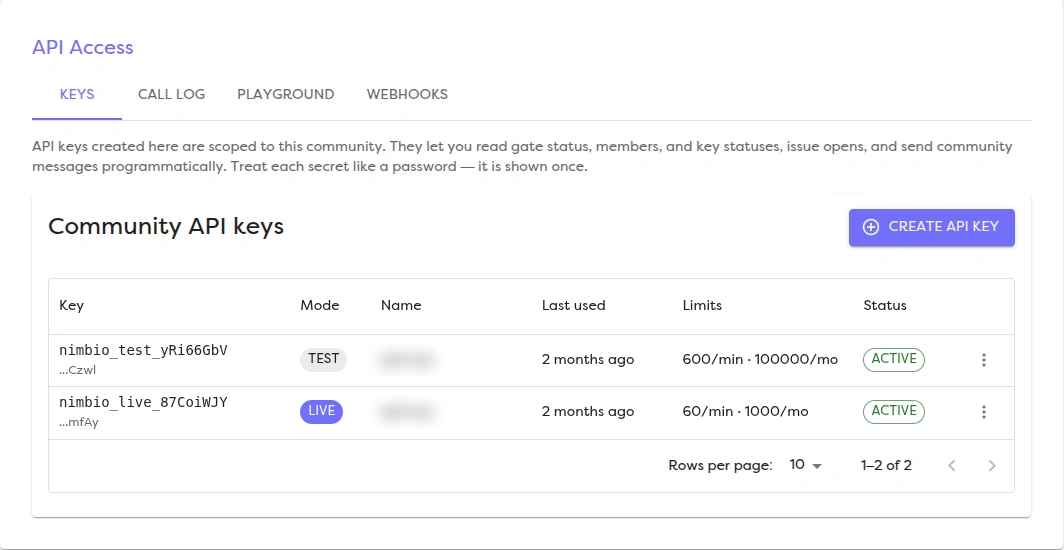Switch to the Call Log tab
Image resolution: width=1064 pixels, height=550 pixels.
click(172, 94)
